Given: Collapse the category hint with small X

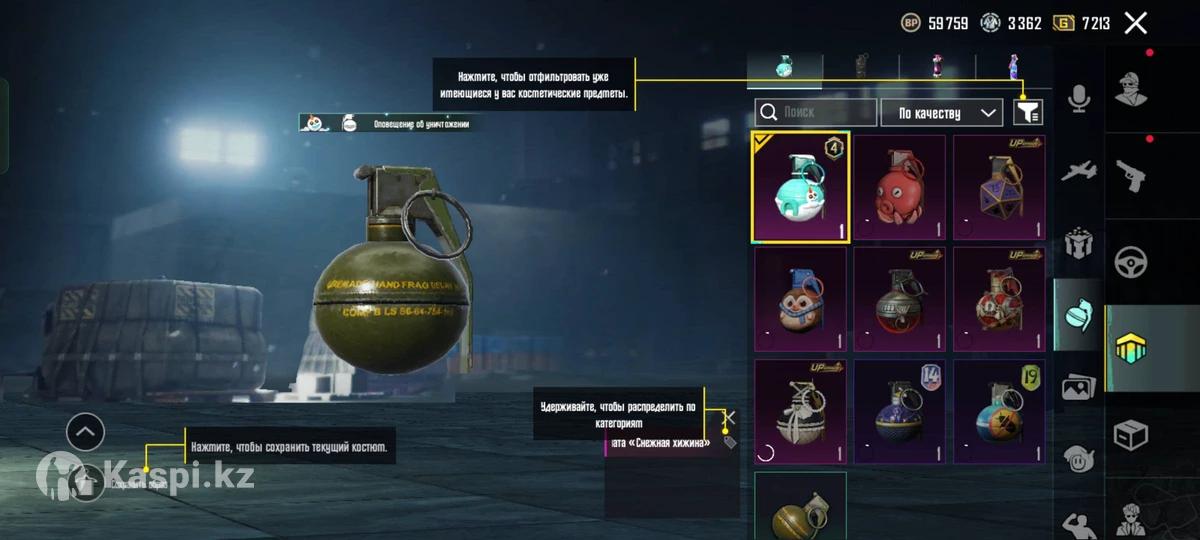Looking at the screenshot, I should click(730, 417).
